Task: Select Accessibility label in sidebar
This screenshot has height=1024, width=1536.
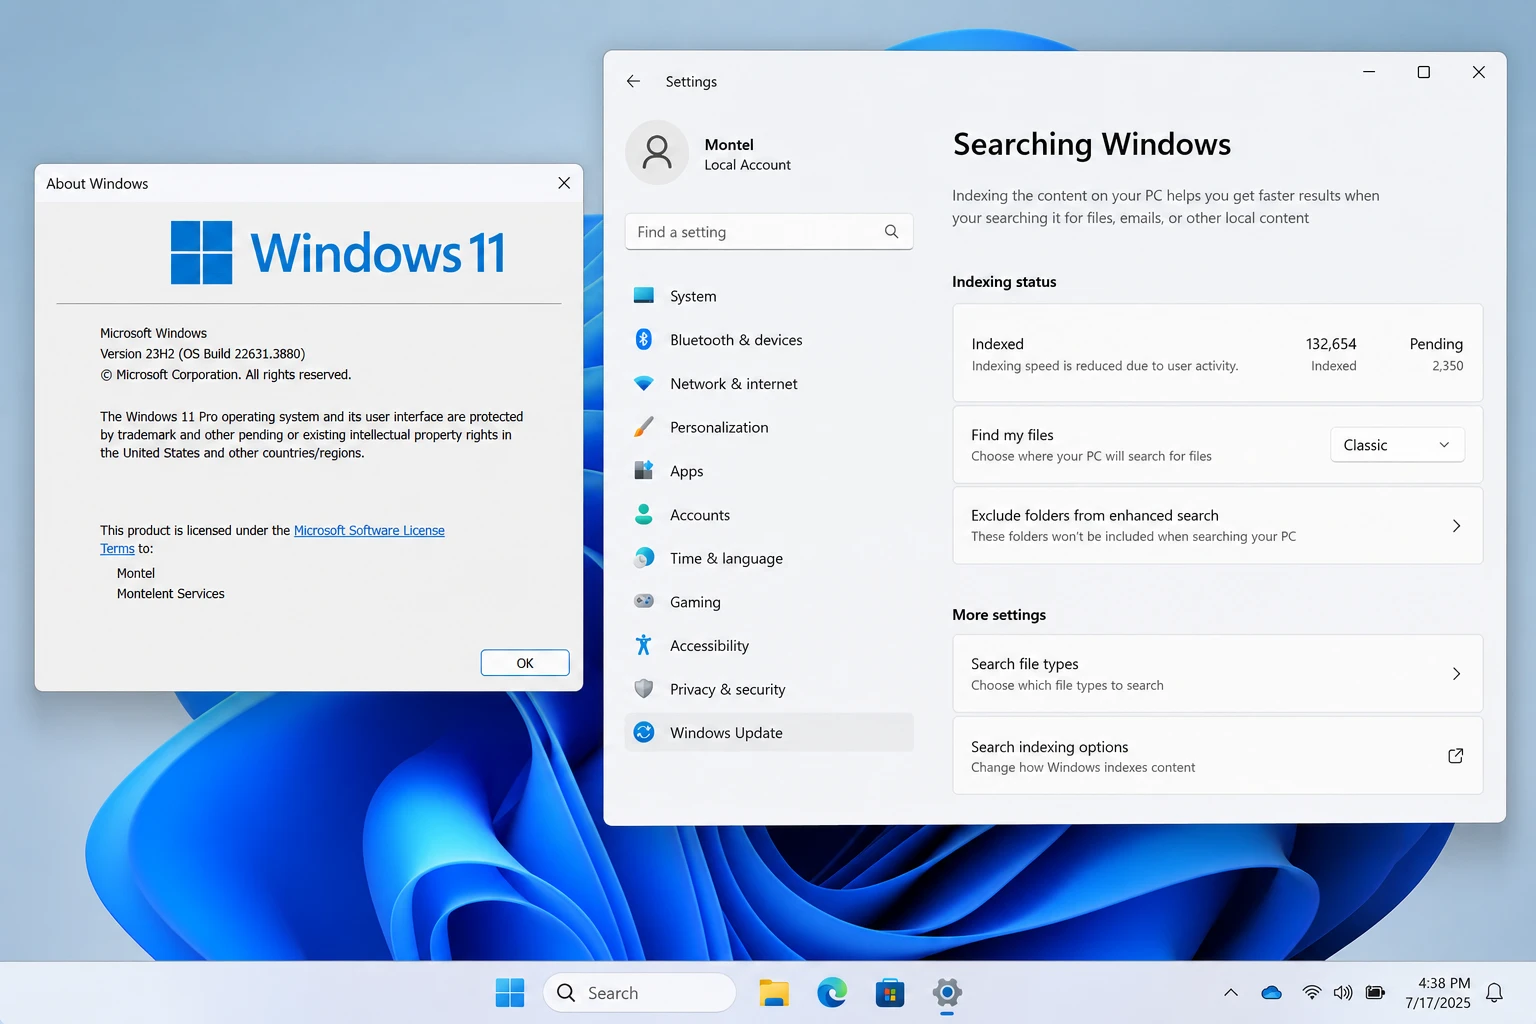Action: (709, 646)
